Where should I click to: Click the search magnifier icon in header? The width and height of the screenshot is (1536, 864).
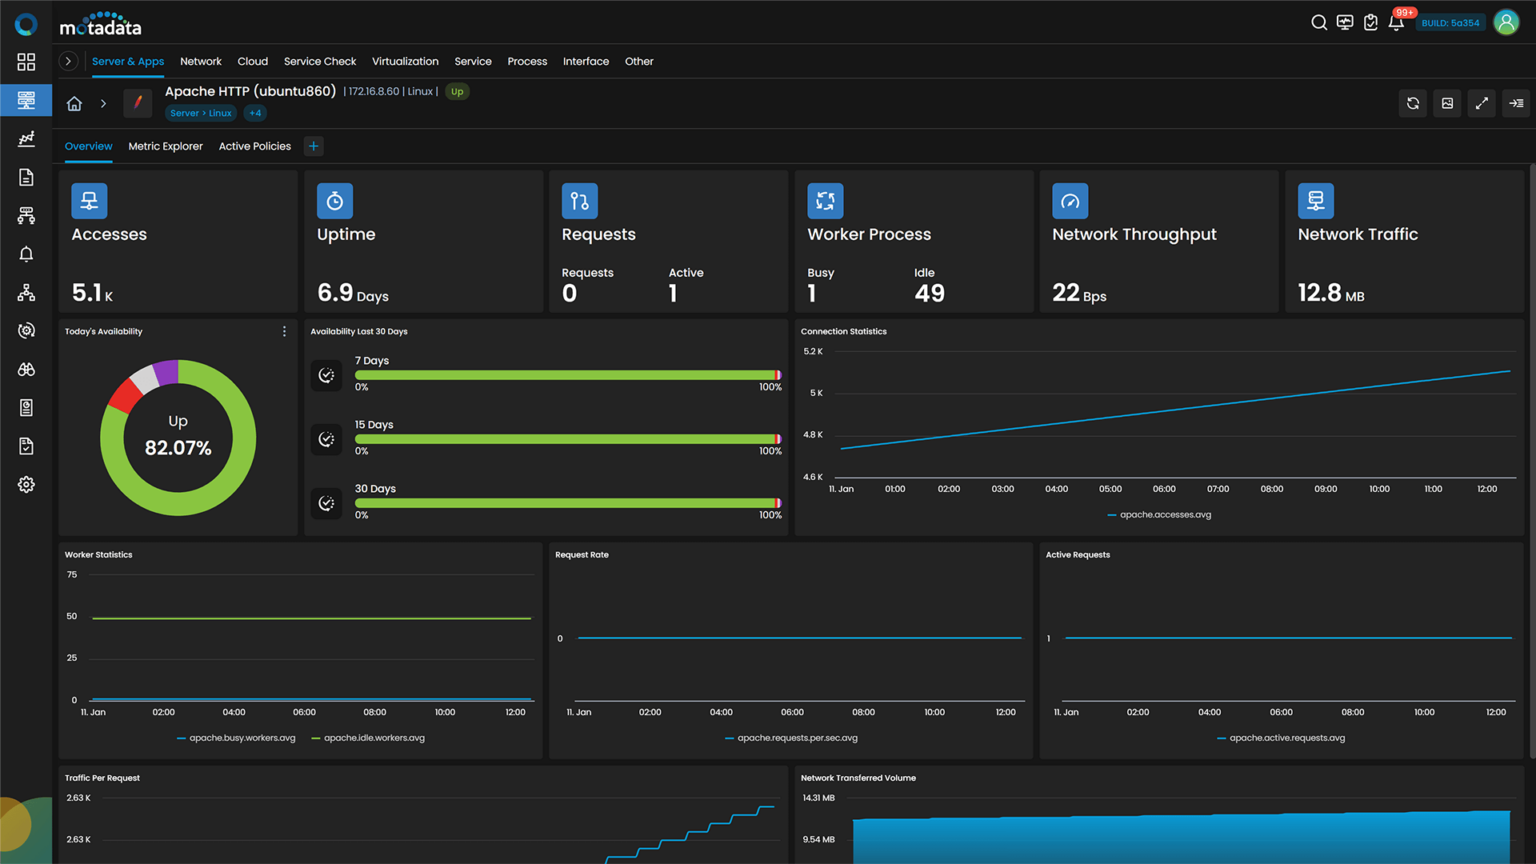tap(1319, 23)
